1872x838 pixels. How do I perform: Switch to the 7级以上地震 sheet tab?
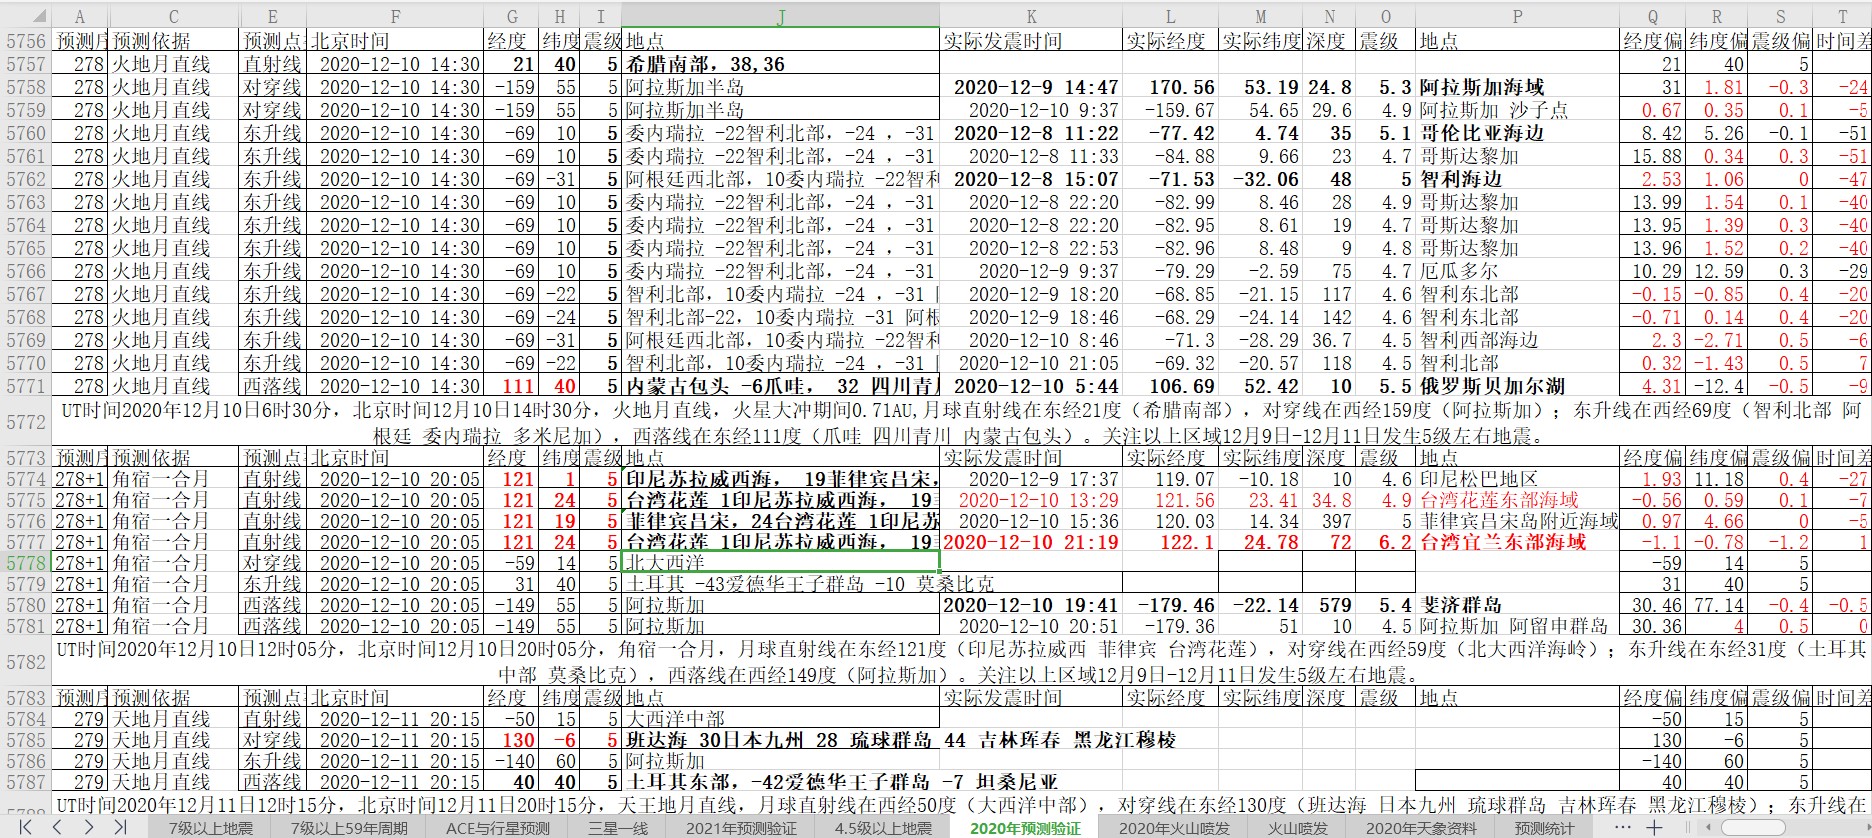[210, 828]
